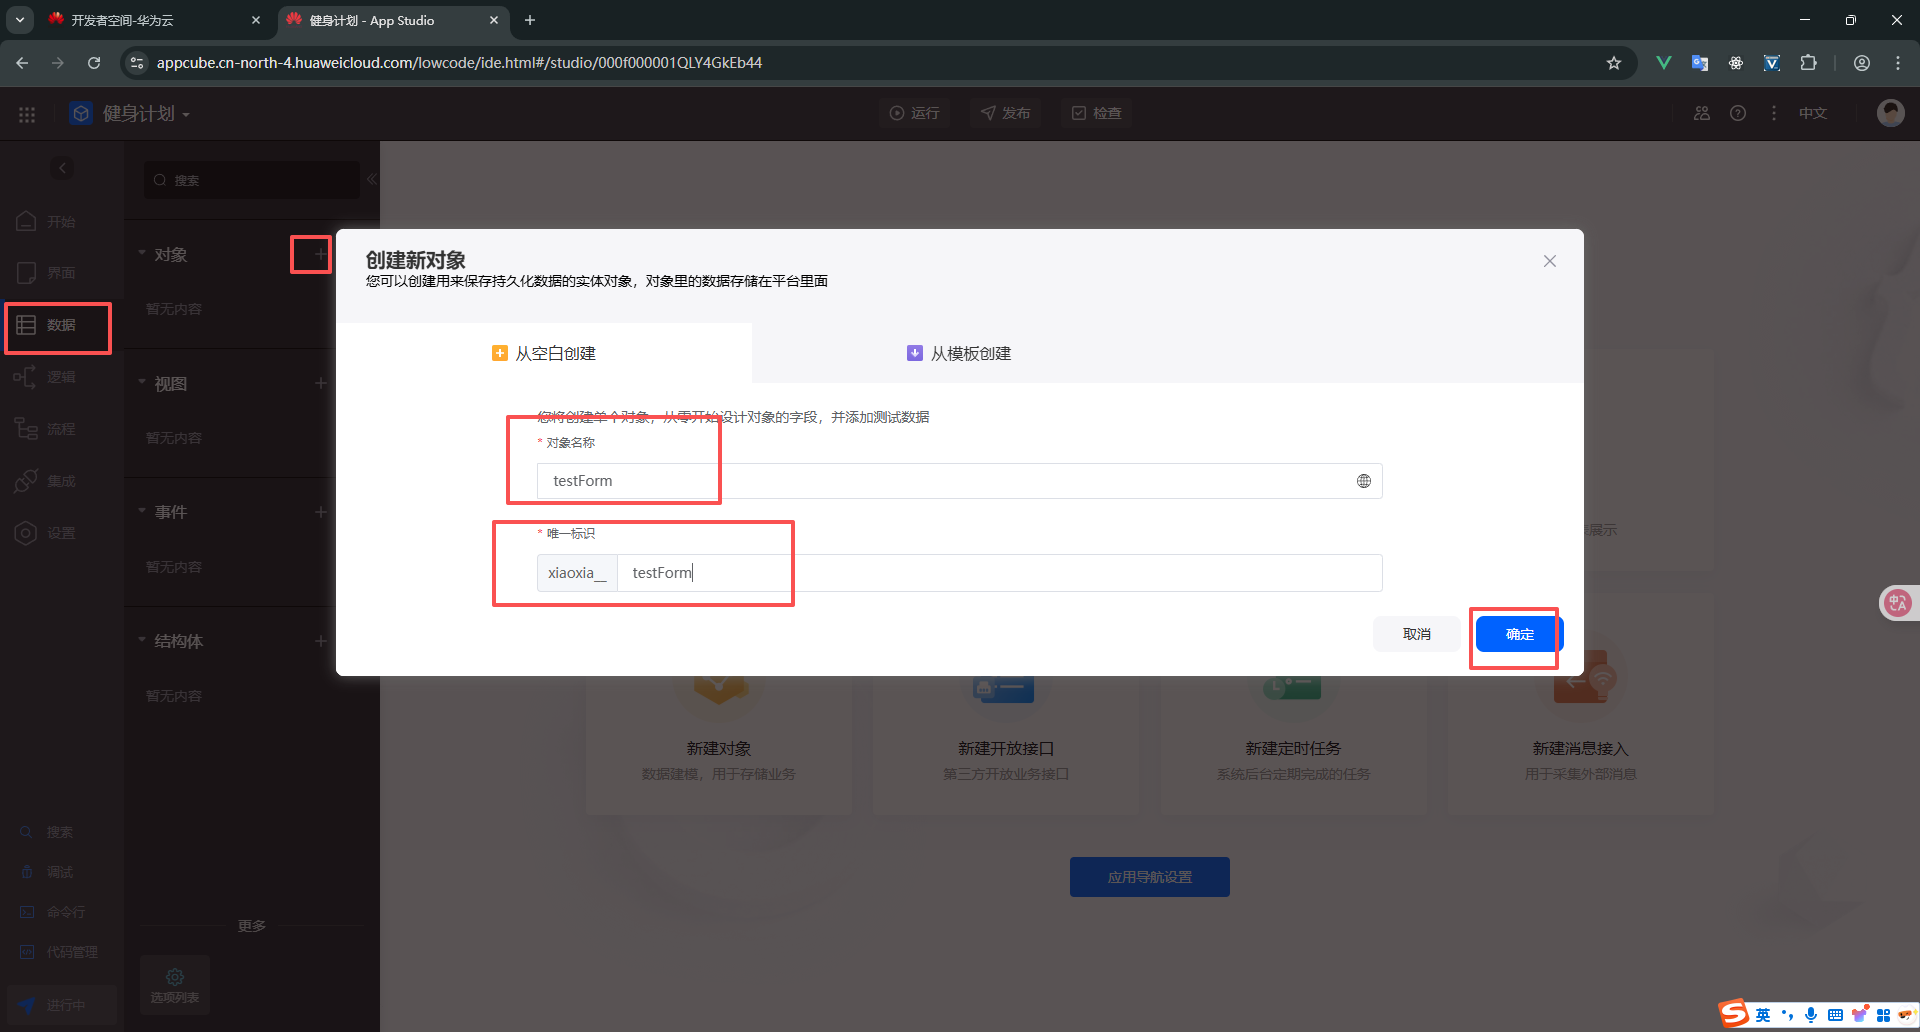Open the 设置 sidebar gear icon
The image size is (1920, 1032).
[x=27, y=533]
